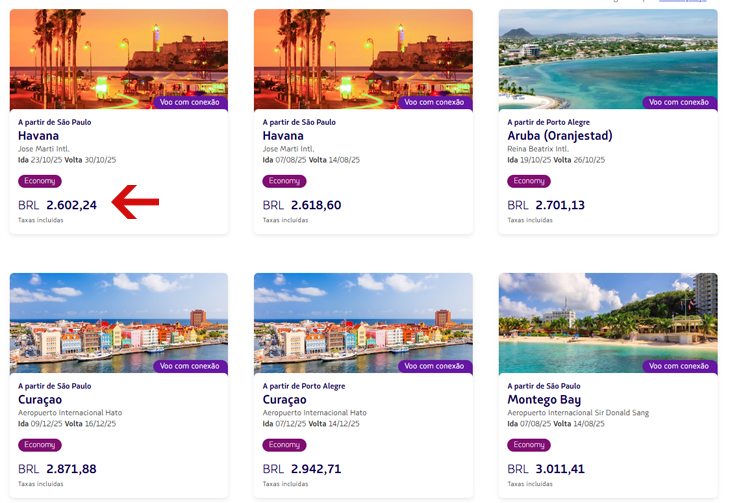Screen dimensions: 730x503
Task: Select the BRL 3.011,41 Montego Bay price
Action: [546, 469]
